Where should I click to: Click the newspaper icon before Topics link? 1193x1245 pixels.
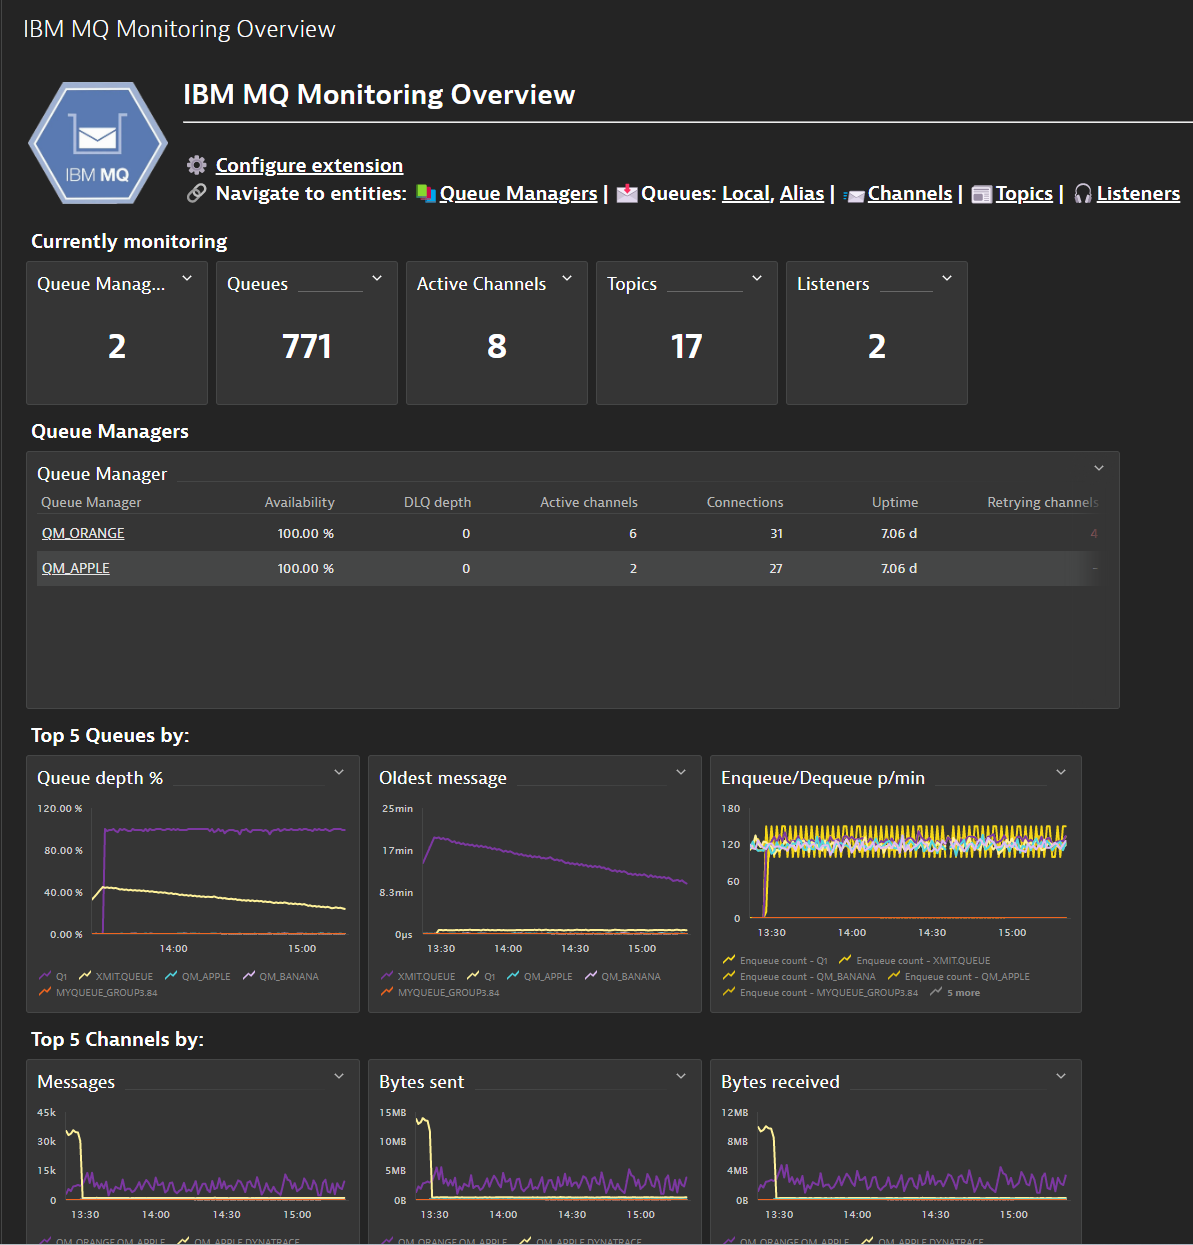pos(981,194)
